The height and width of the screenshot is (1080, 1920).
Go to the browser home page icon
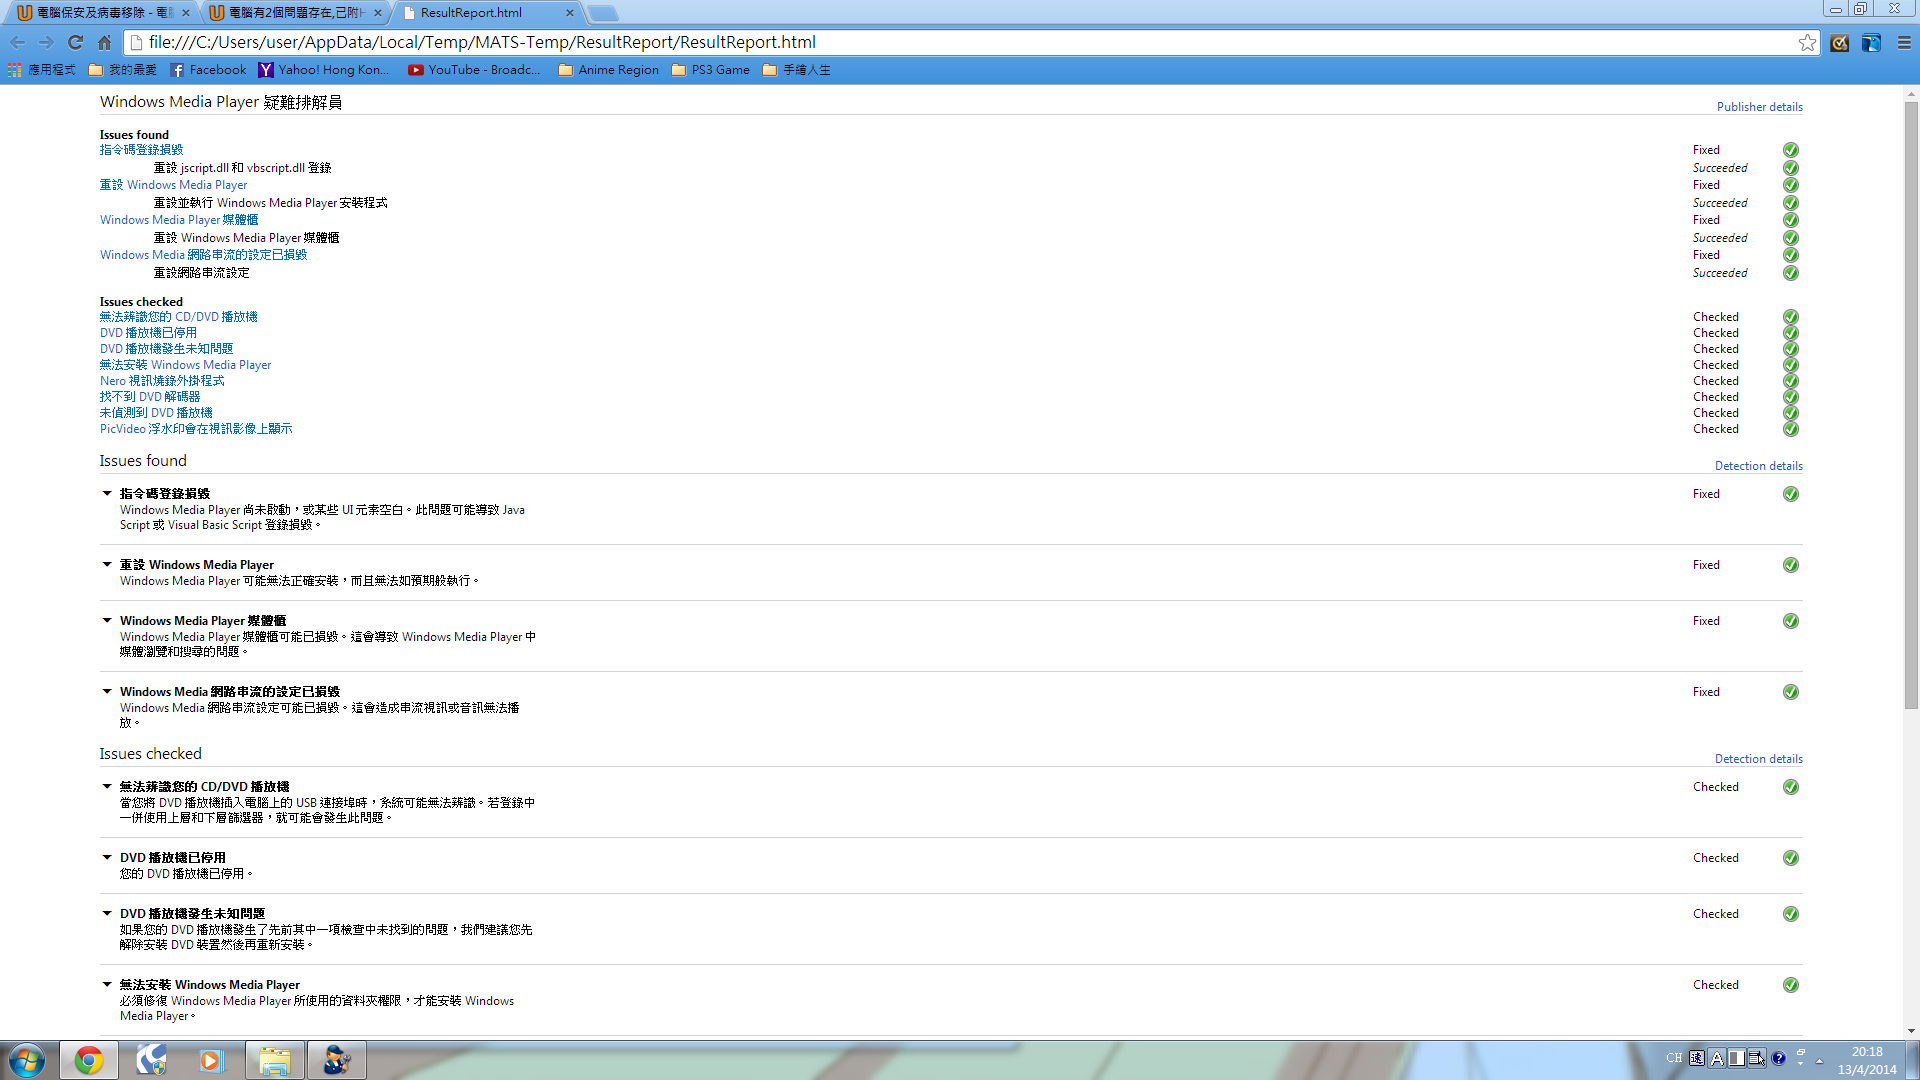[x=104, y=42]
